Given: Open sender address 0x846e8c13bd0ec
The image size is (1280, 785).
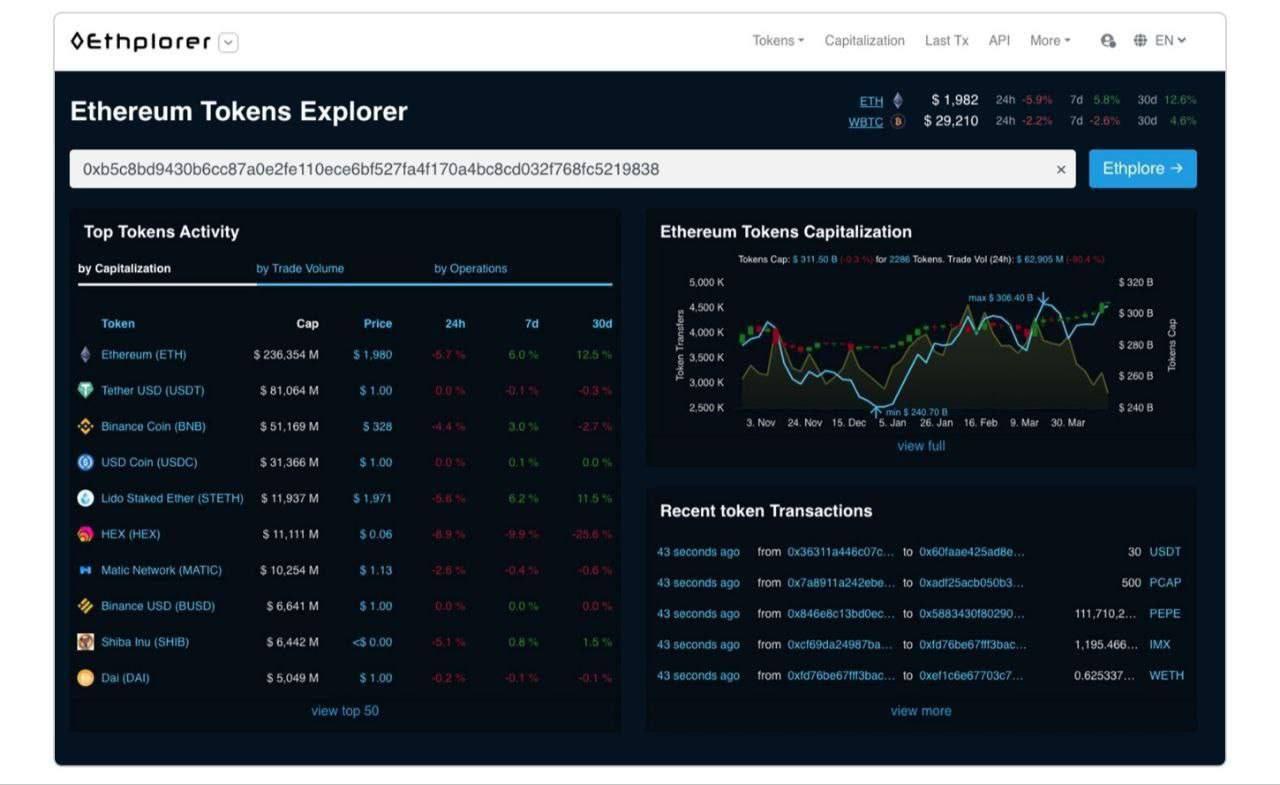Looking at the screenshot, I should [841, 614].
